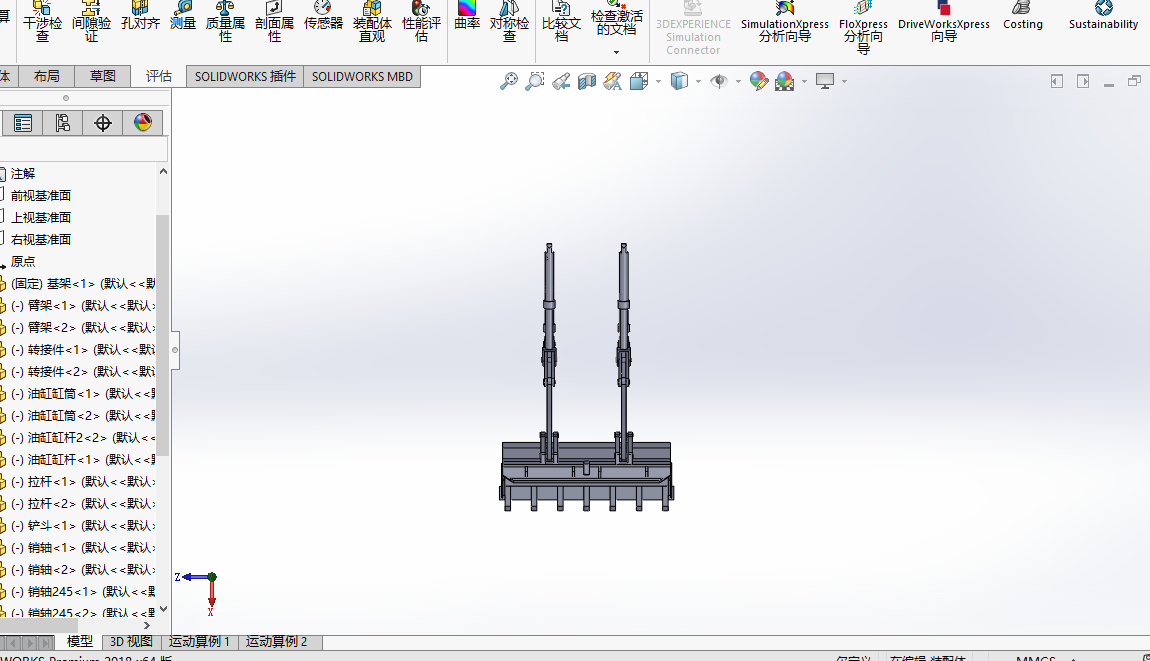
Task: Open the DisplayManager color sphere tab
Action: click(143, 123)
